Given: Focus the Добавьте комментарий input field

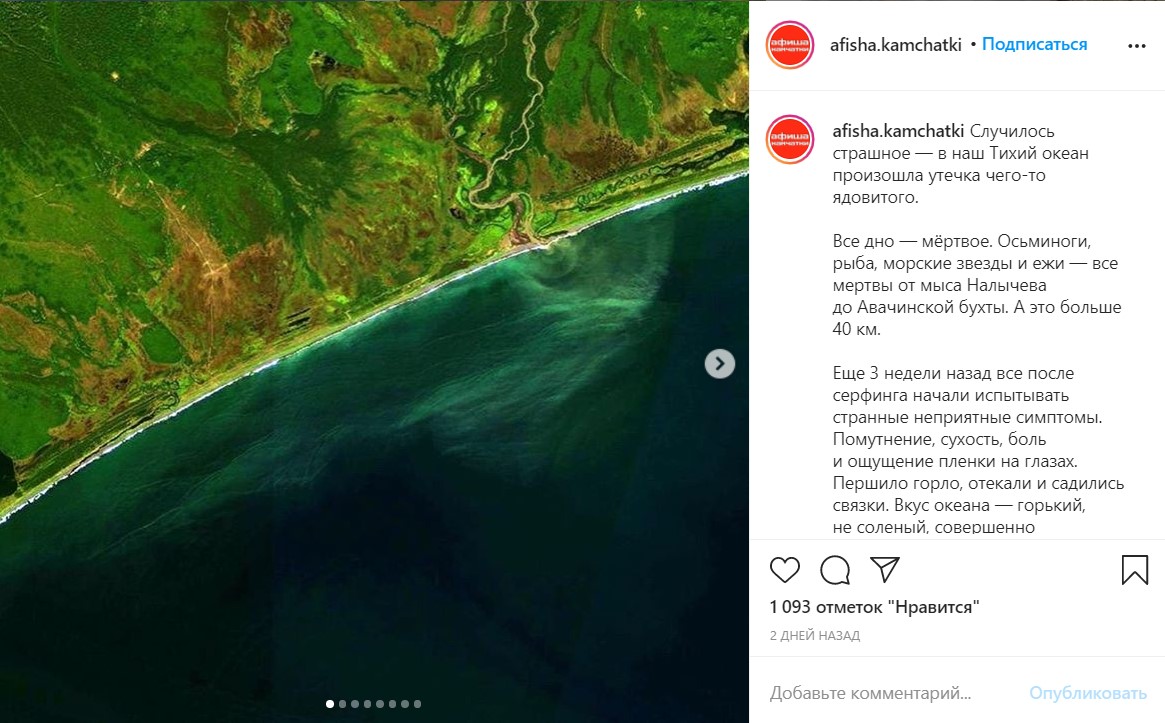Looking at the screenshot, I should pos(892,693).
